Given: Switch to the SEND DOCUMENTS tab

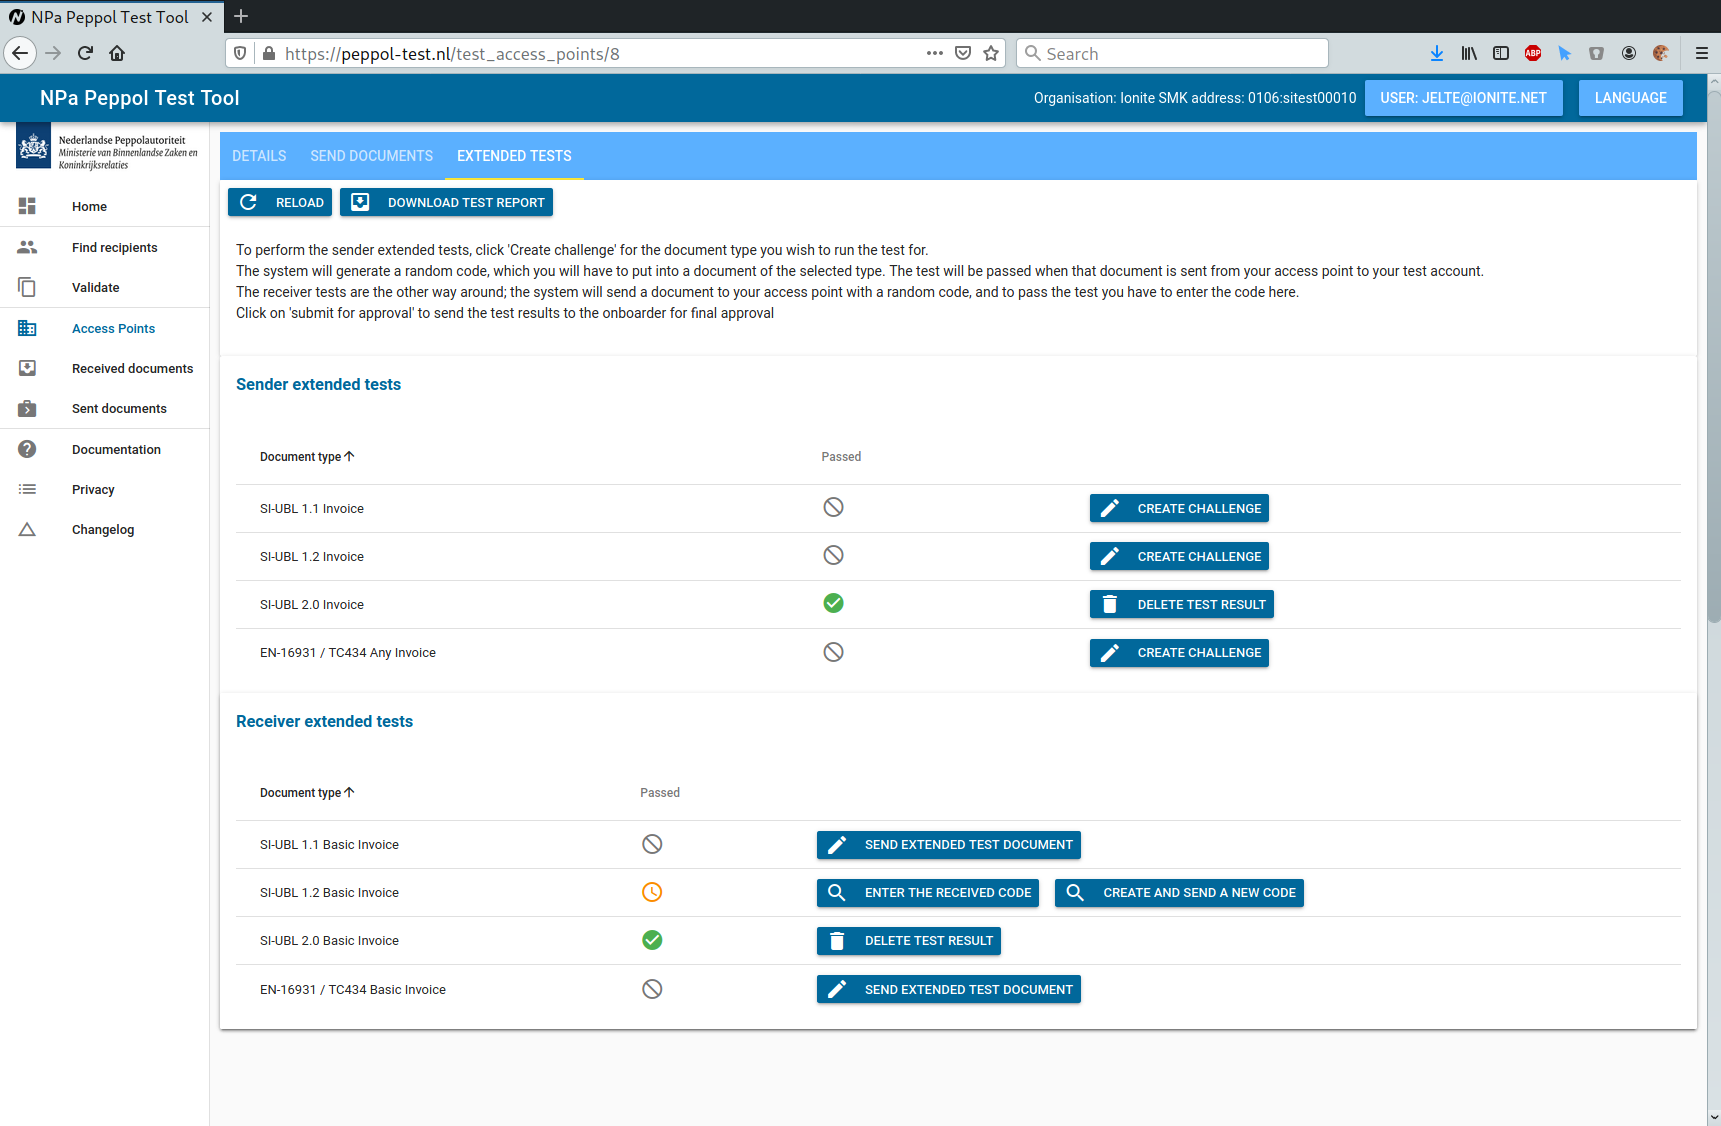Looking at the screenshot, I should click(371, 156).
